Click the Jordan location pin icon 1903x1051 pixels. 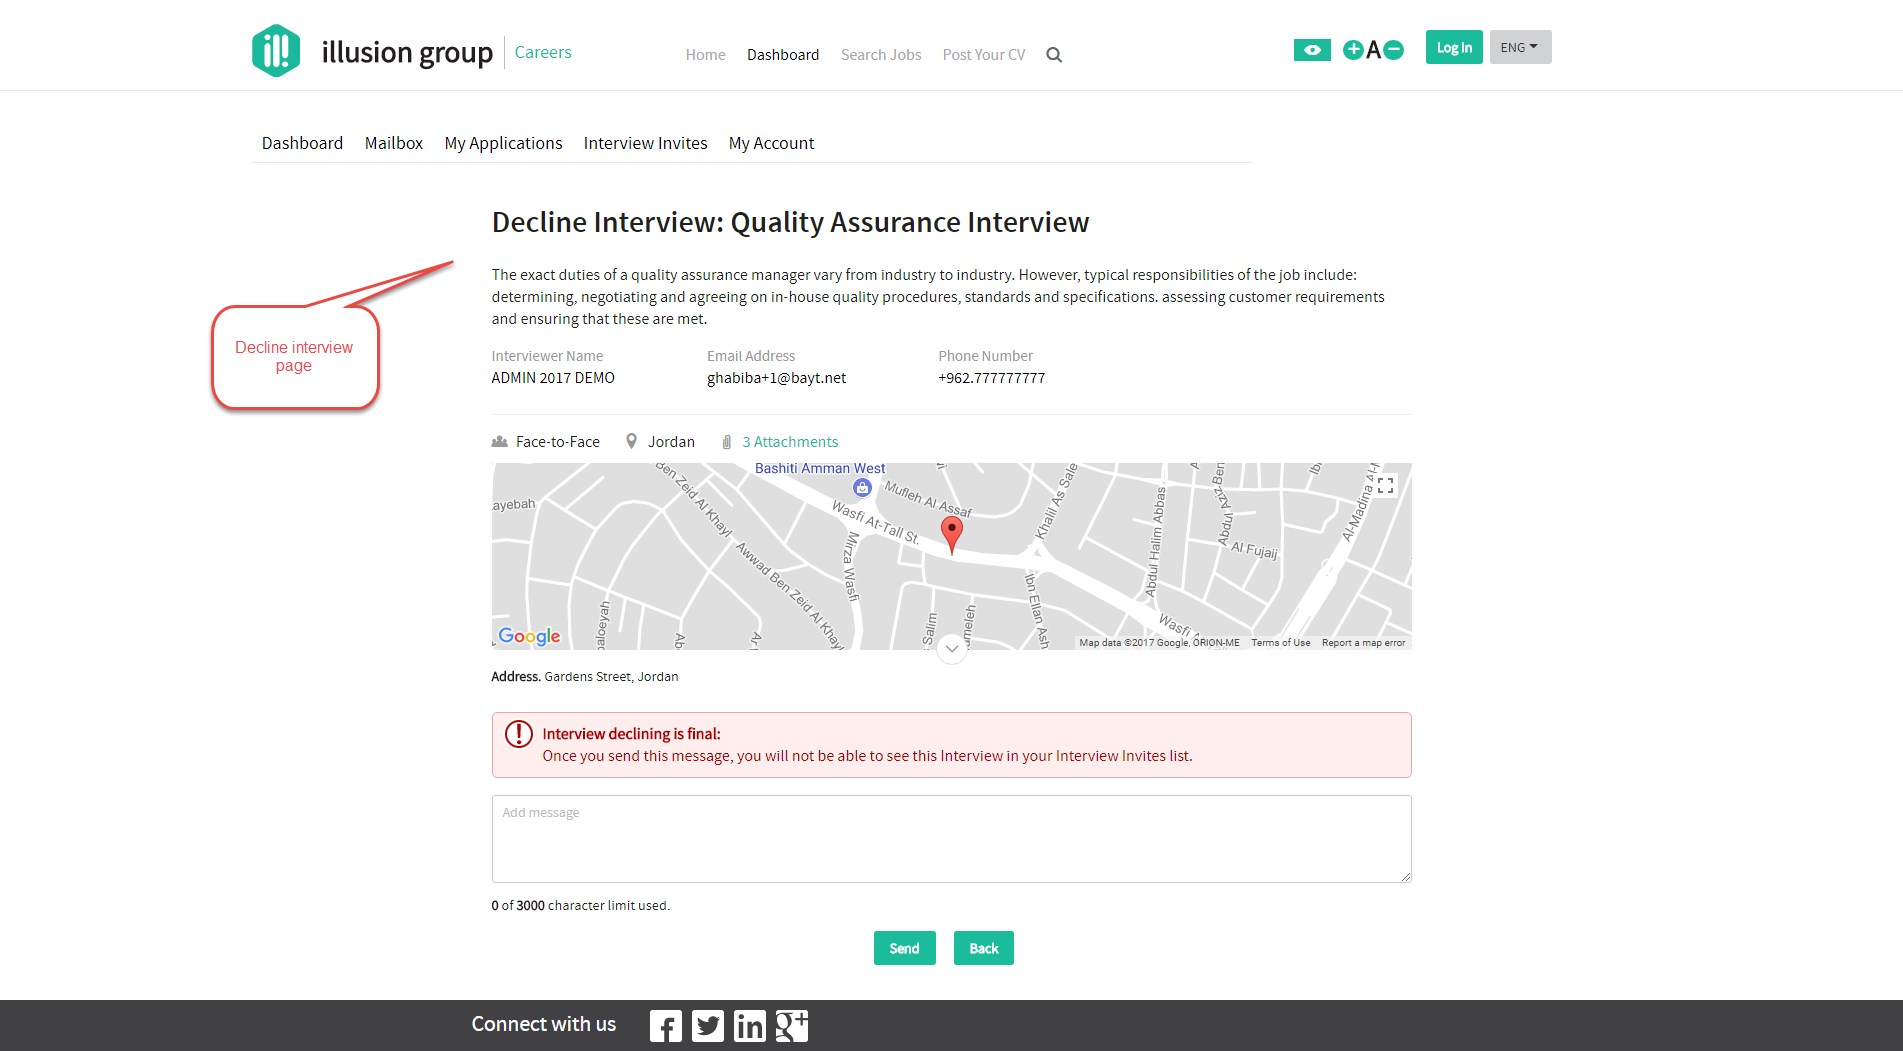click(x=631, y=441)
